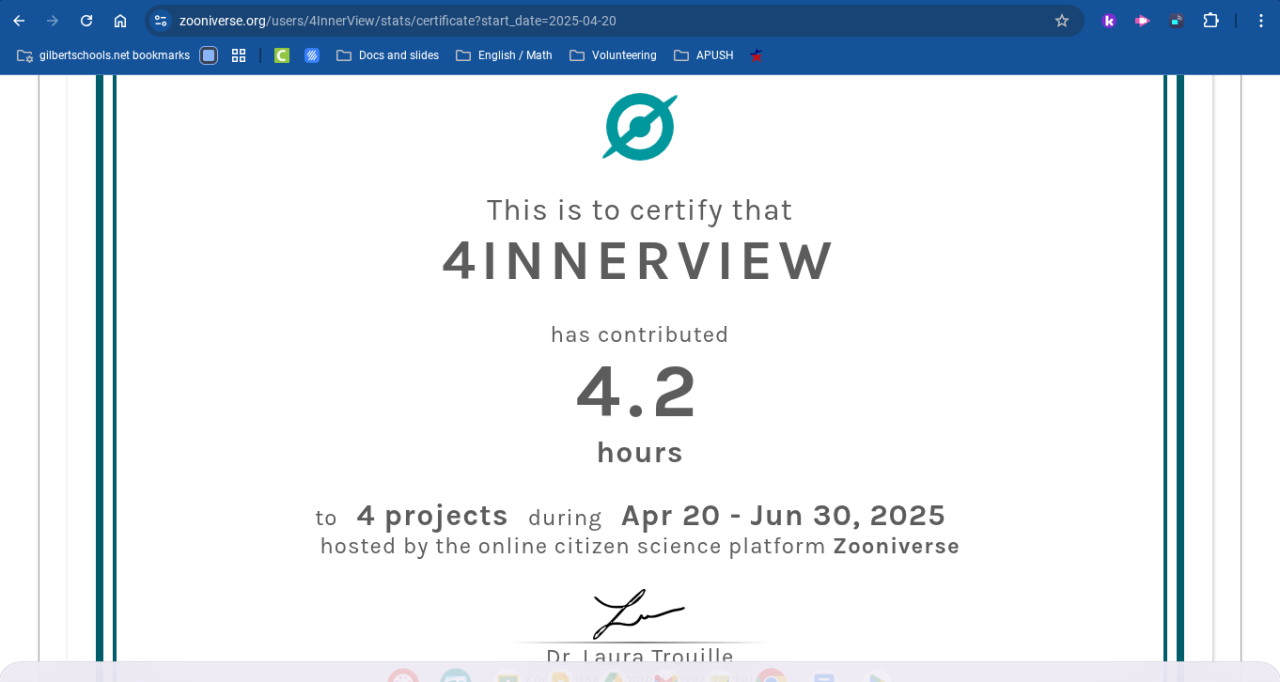The height and width of the screenshot is (682, 1280).
Task: Open gilbertschools.net bookmarks folder
Action: pyautogui.click(x=103, y=55)
